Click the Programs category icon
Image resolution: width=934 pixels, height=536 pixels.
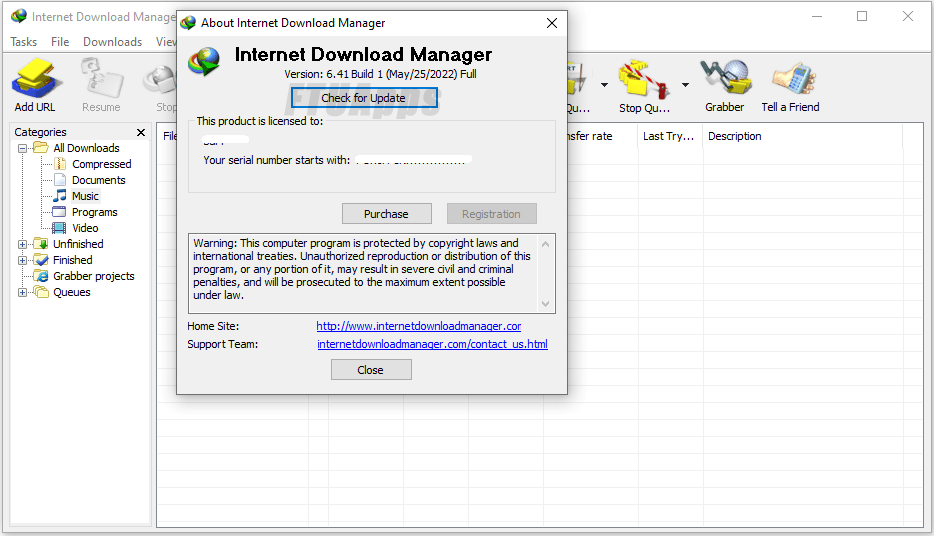click(x=59, y=212)
